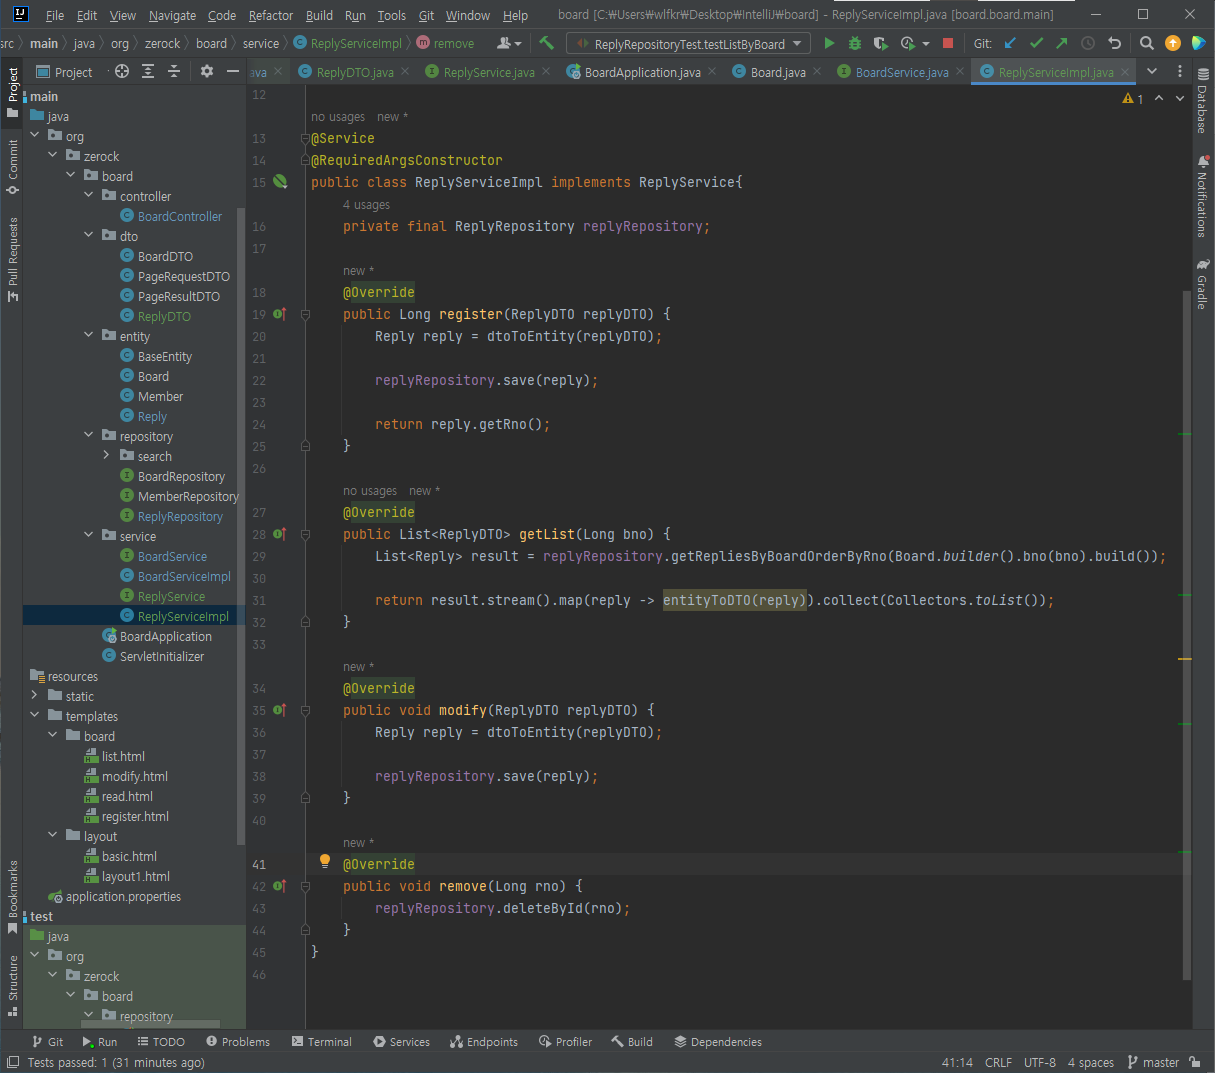Screen dimensions: 1215x1073
Task: Open the Navigate menu
Action: [x=172, y=15]
